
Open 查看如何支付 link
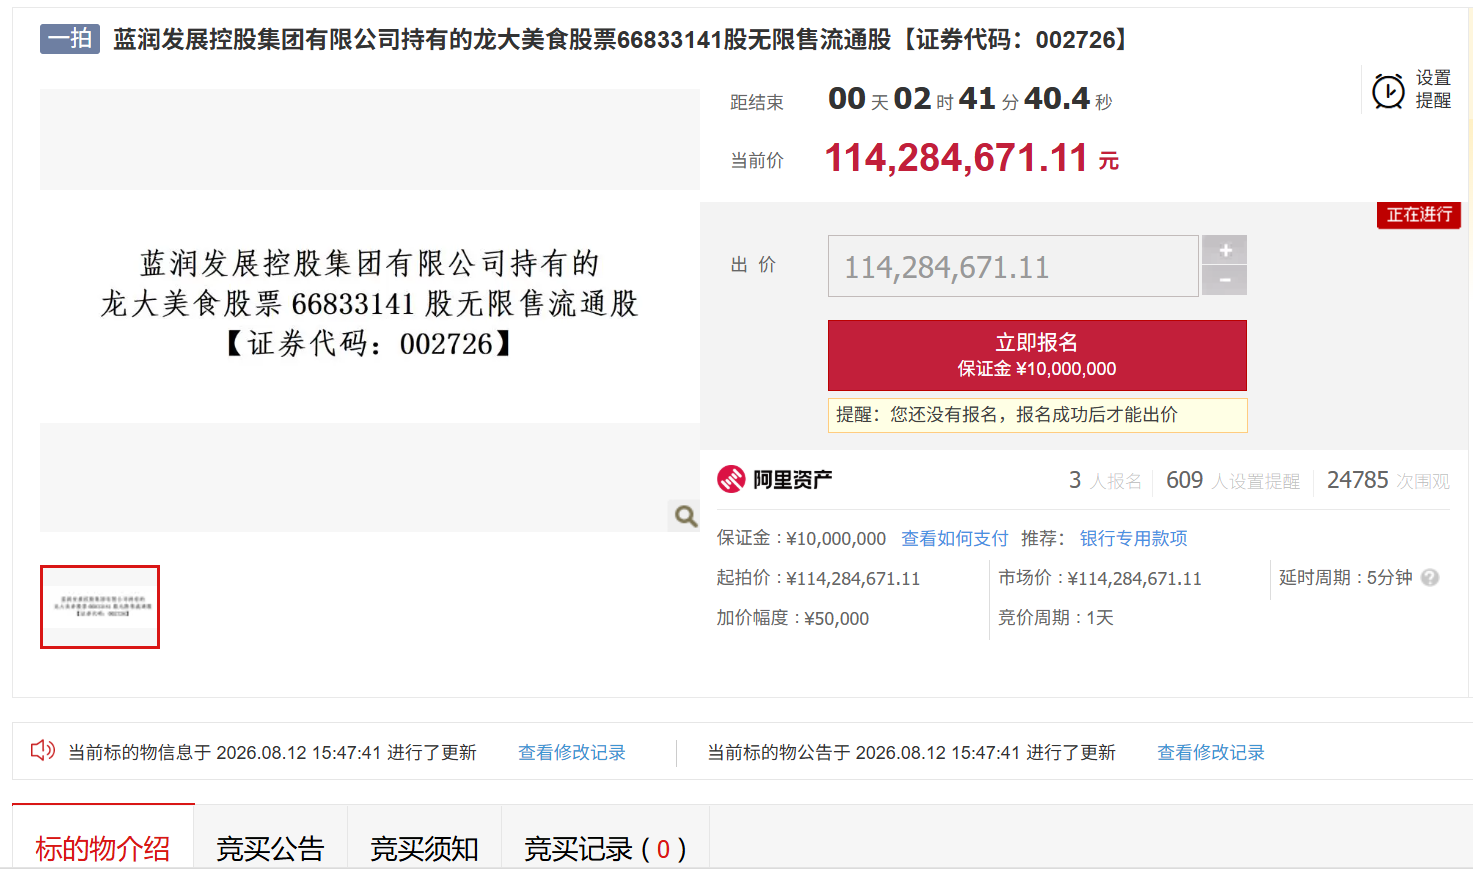[955, 539]
